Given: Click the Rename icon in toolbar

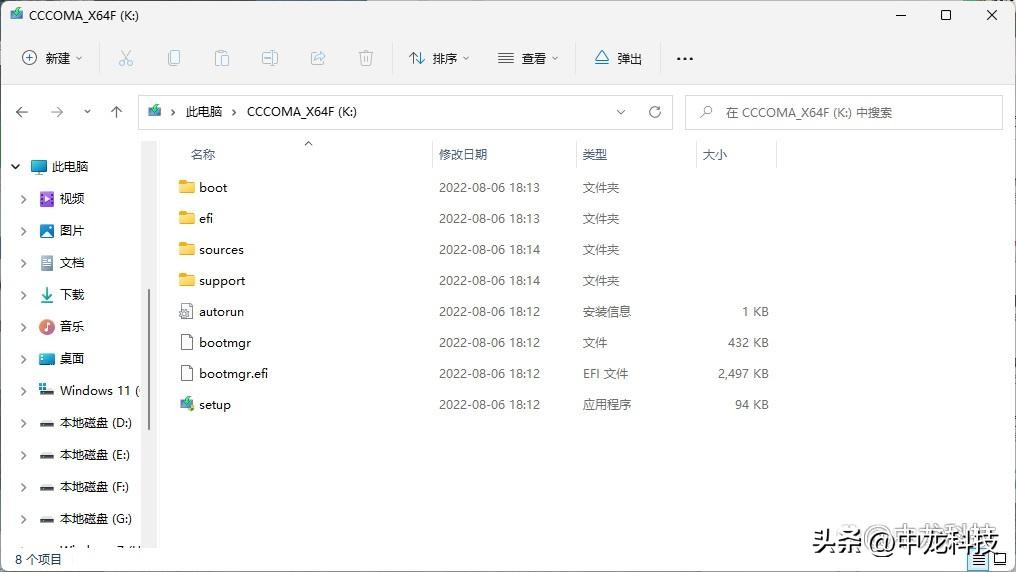Looking at the screenshot, I should point(270,58).
